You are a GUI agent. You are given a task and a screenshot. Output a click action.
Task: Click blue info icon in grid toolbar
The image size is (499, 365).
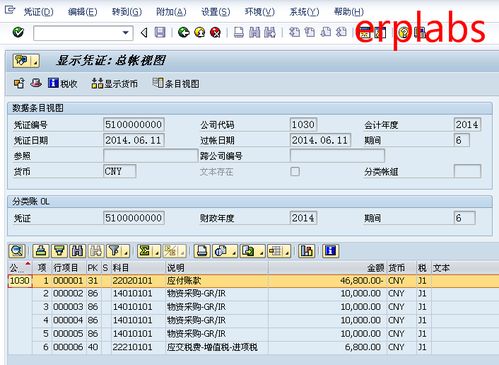click(x=331, y=251)
